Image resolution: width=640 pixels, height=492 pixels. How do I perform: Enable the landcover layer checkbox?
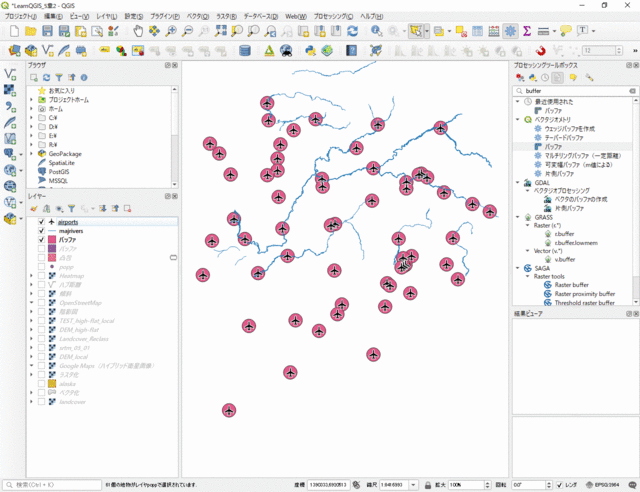[41, 401]
